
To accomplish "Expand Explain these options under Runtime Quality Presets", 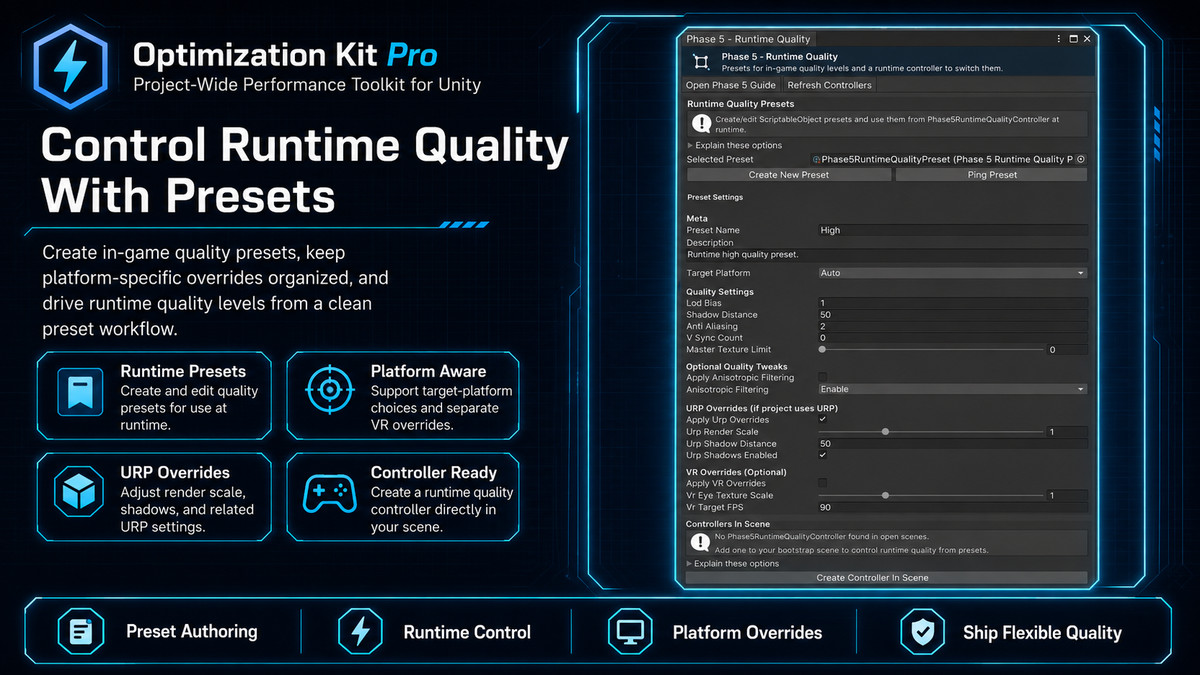I will (734, 145).
